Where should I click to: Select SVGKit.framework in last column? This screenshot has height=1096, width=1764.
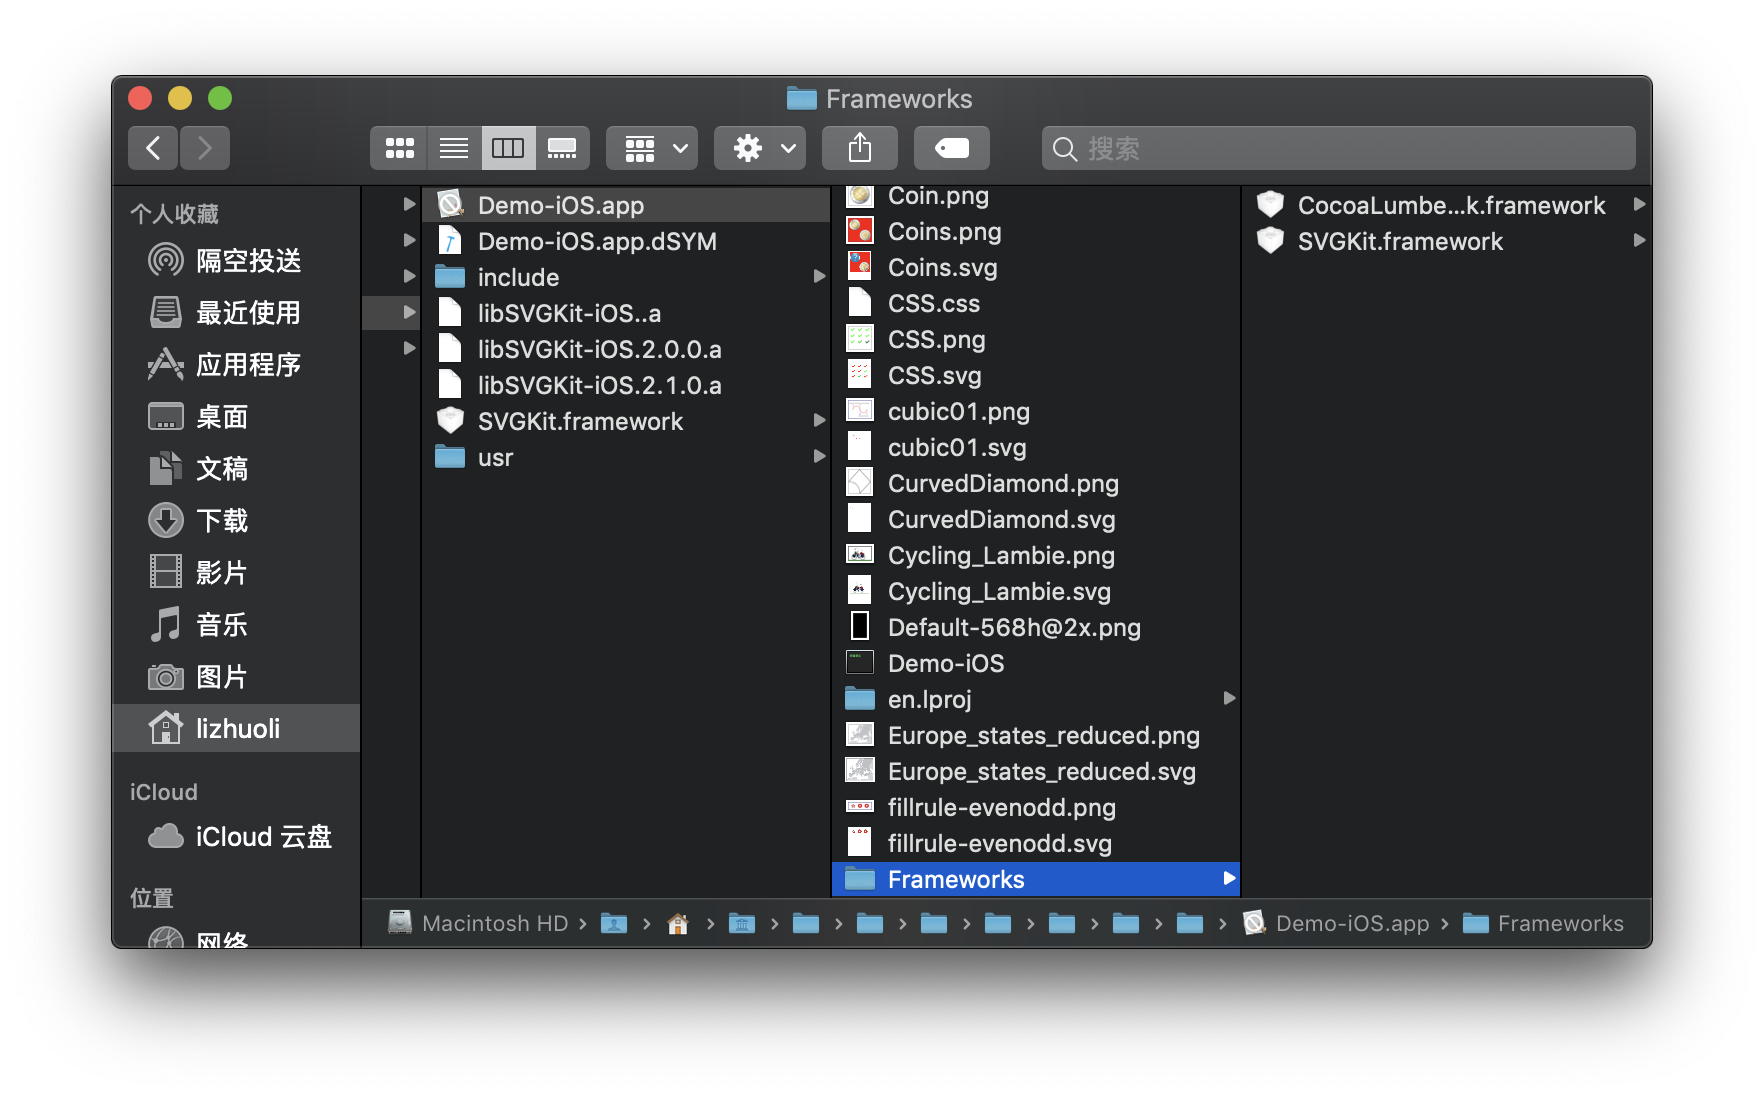[x=1448, y=241]
